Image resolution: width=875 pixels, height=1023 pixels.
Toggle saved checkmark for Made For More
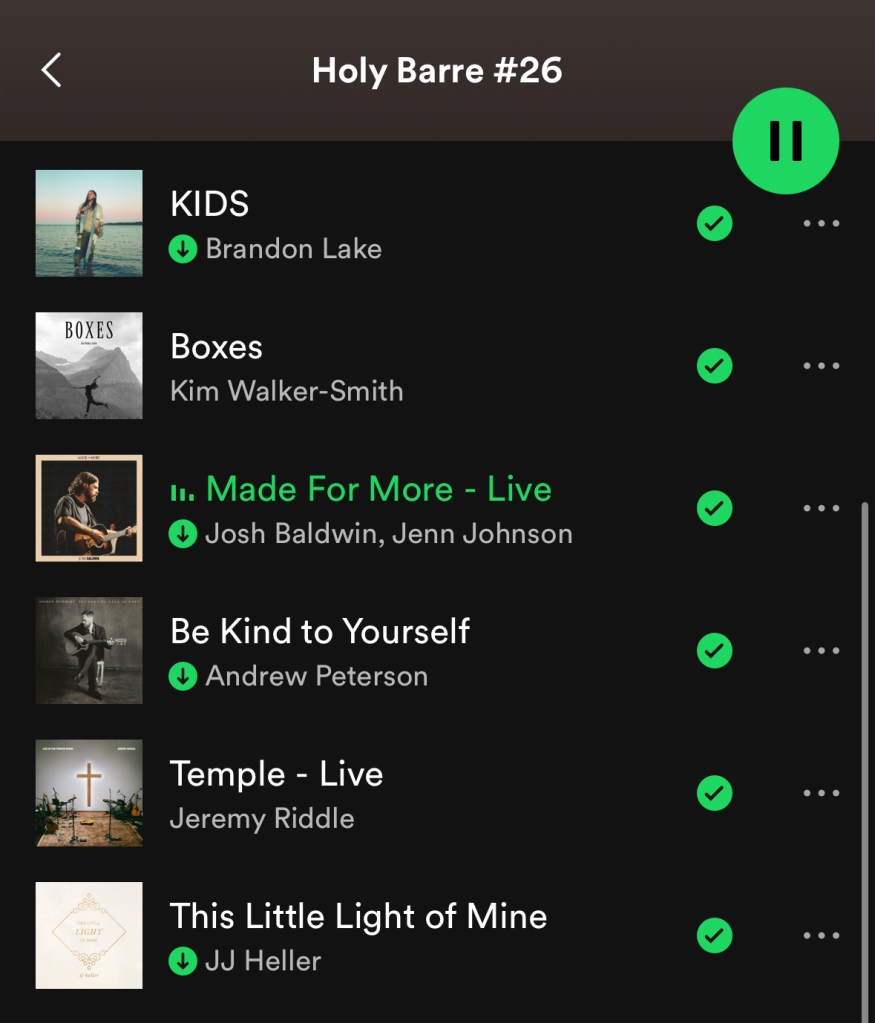pyautogui.click(x=714, y=508)
